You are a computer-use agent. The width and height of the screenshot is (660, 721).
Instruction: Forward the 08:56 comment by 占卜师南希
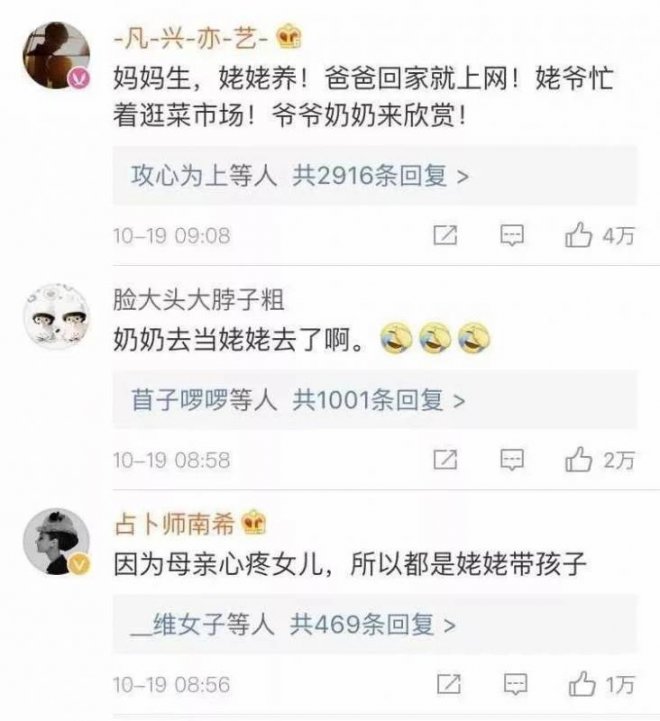click(x=448, y=684)
